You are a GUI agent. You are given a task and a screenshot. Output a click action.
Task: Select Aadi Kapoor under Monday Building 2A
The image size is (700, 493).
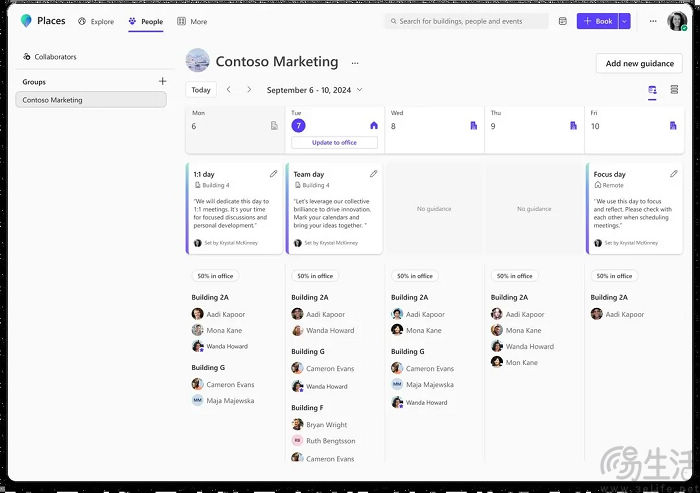tap(218, 314)
